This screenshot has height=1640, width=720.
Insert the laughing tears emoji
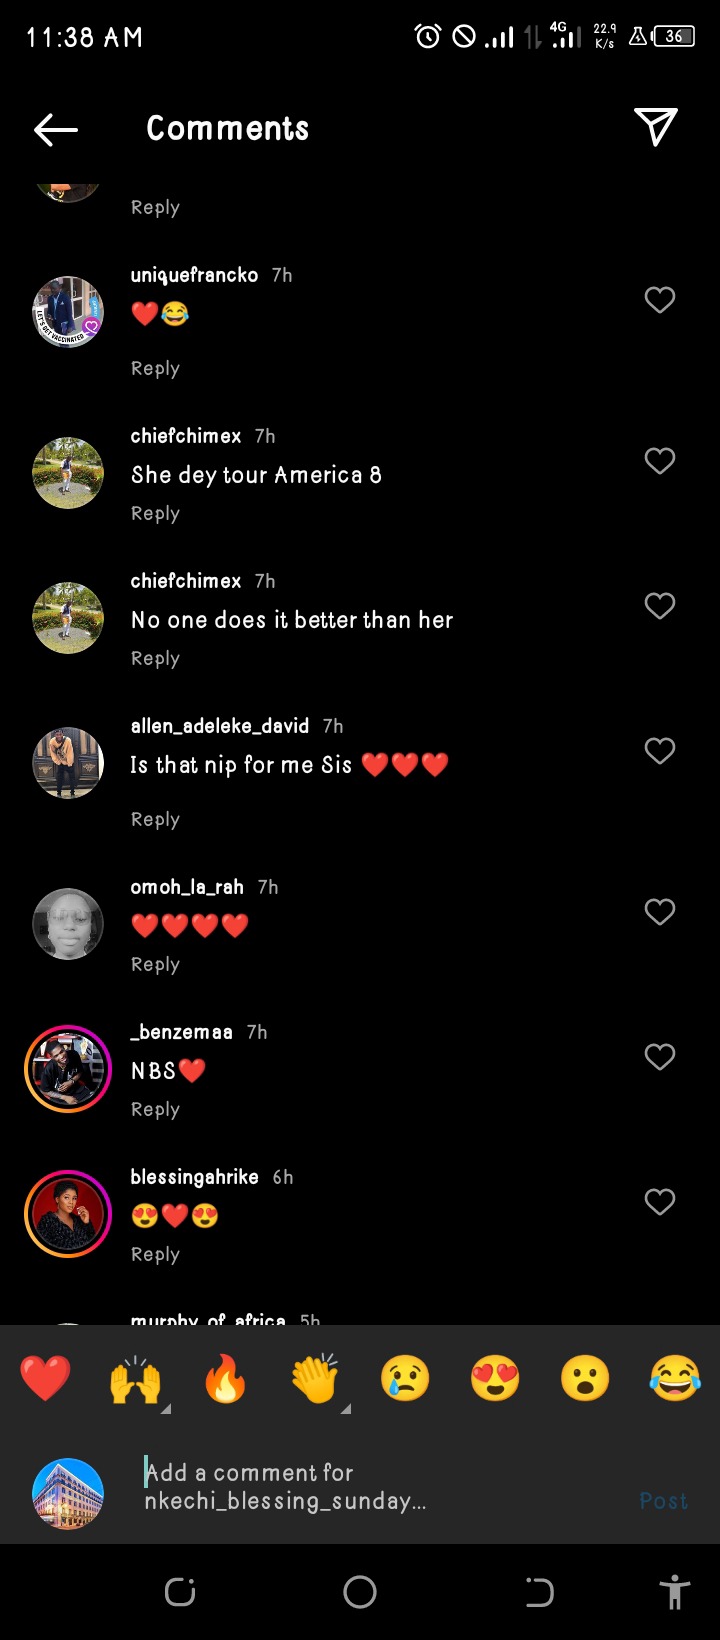(675, 1379)
